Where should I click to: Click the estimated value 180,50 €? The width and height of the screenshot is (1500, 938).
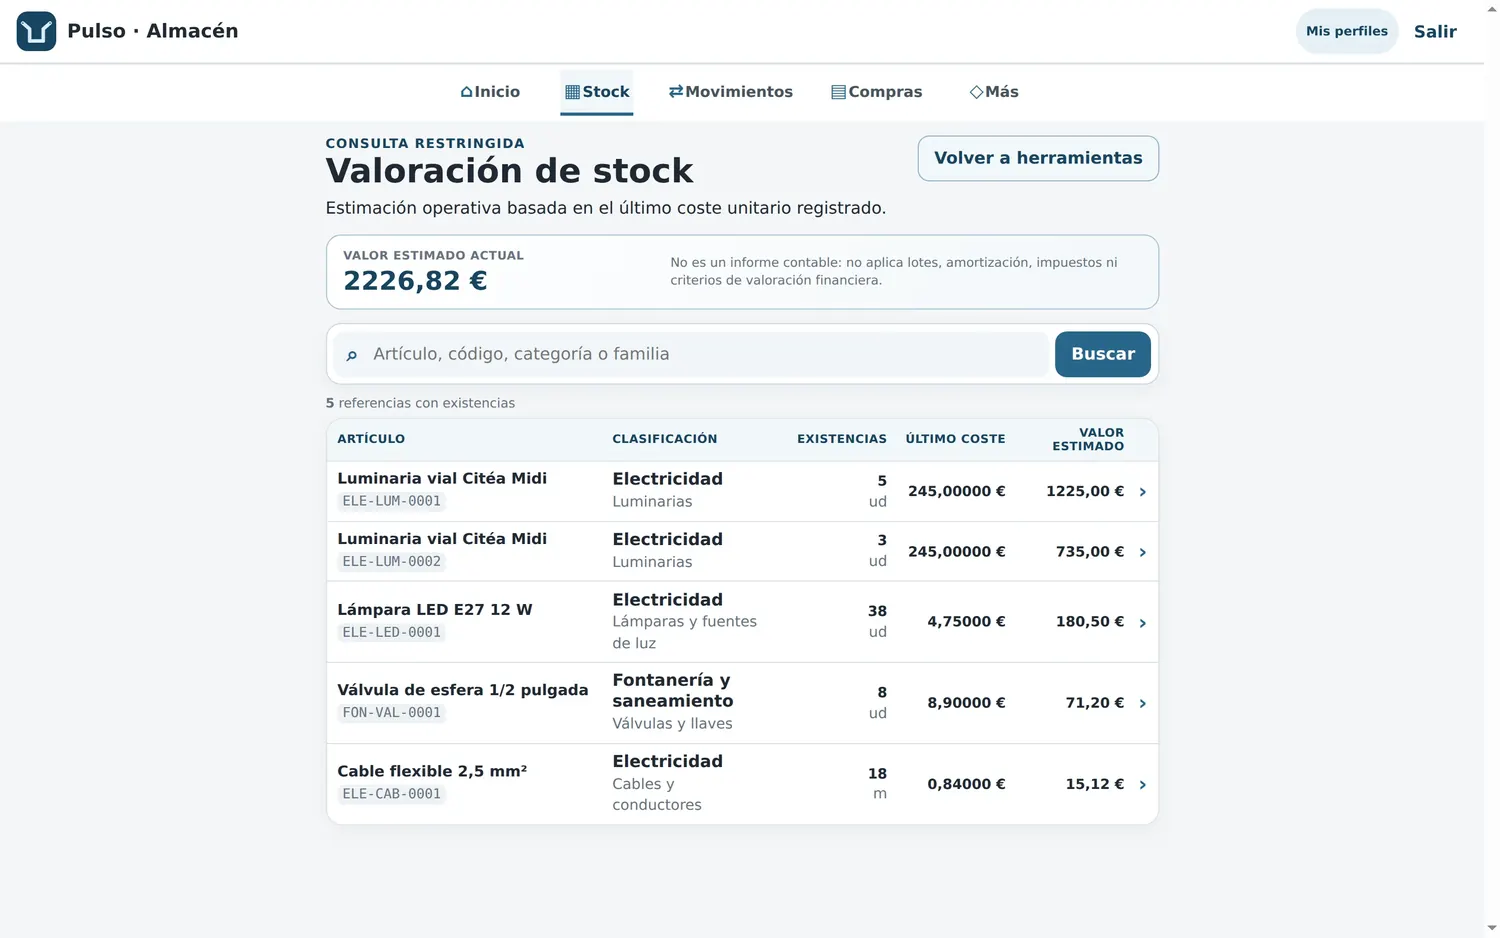coord(1090,621)
